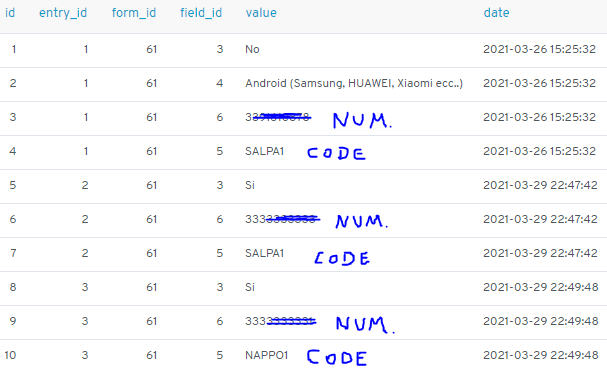
Task: Click the id cell showing 10
Action: pos(10,355)
